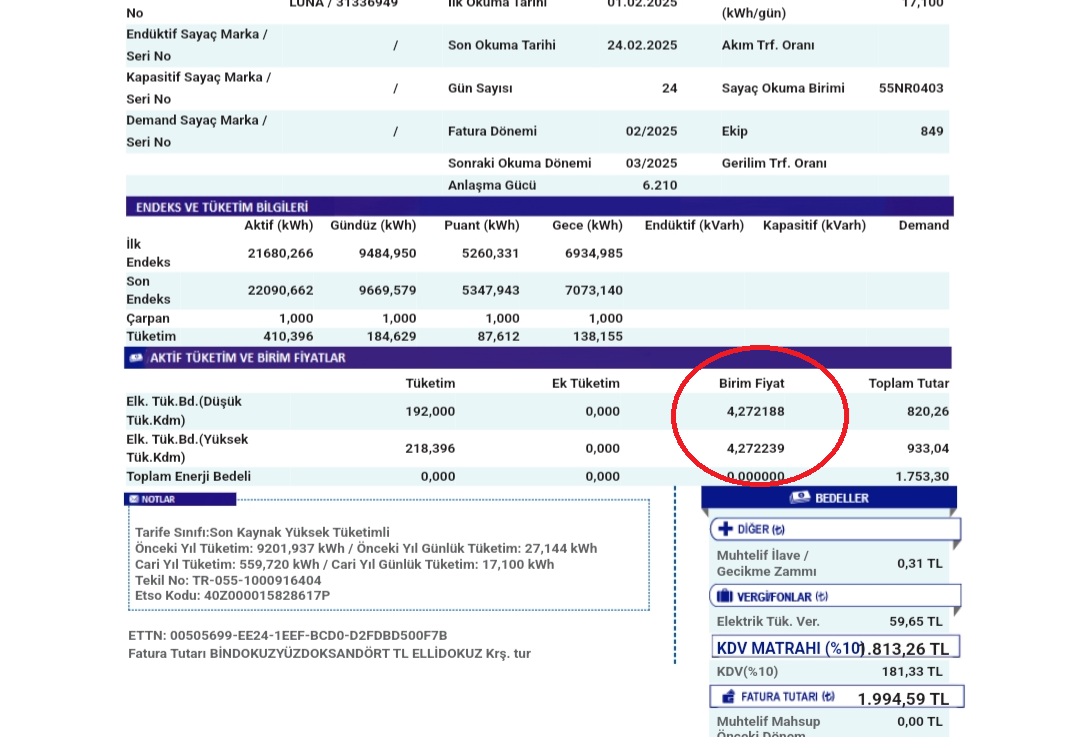The image size is (1080, 750).
Task: Select İlk Endeks Aktif value 21680,266
Action: 280,253
